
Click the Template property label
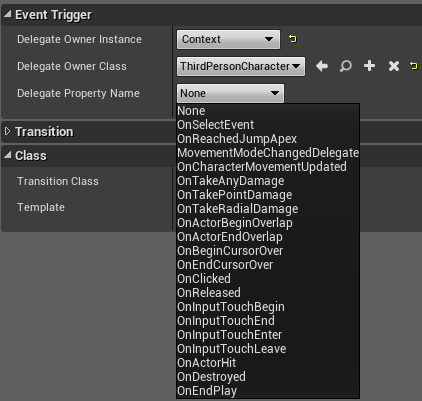pos(41,207)
